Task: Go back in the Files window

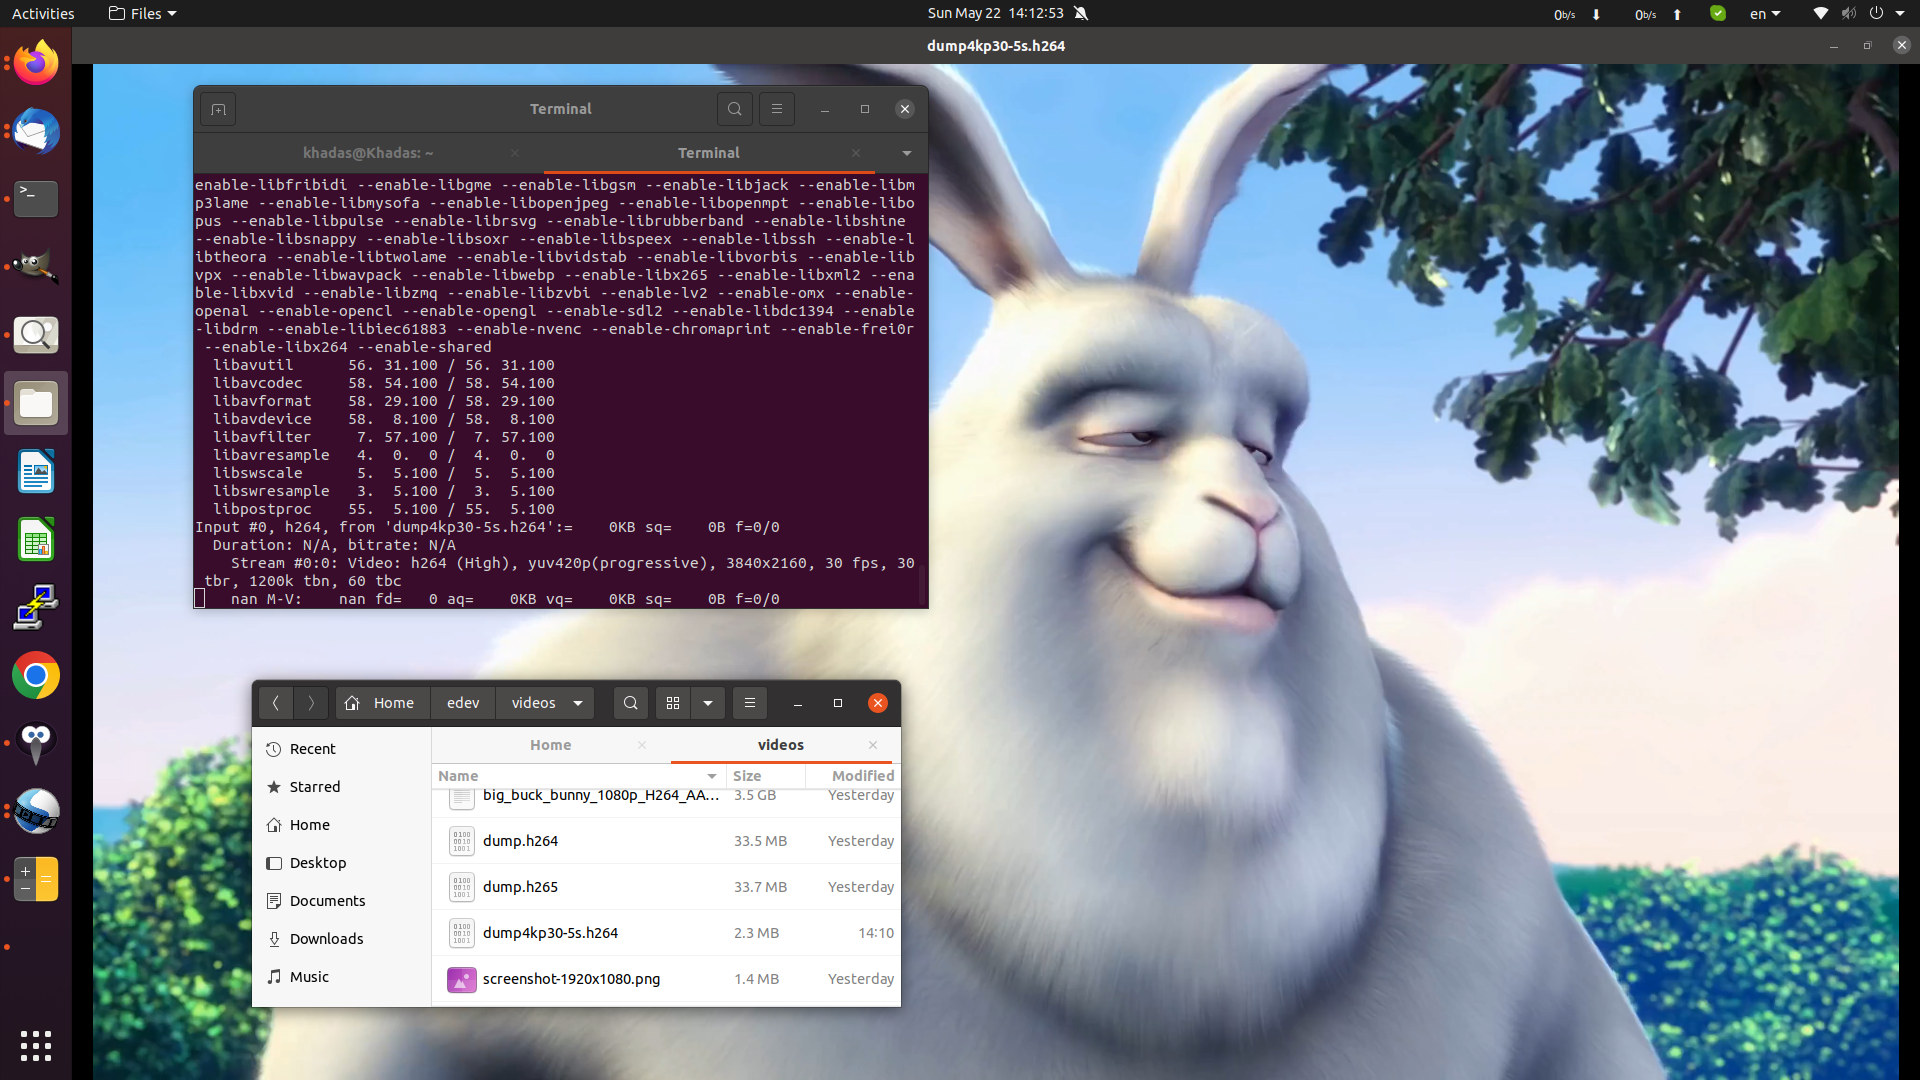Action: 276,703
